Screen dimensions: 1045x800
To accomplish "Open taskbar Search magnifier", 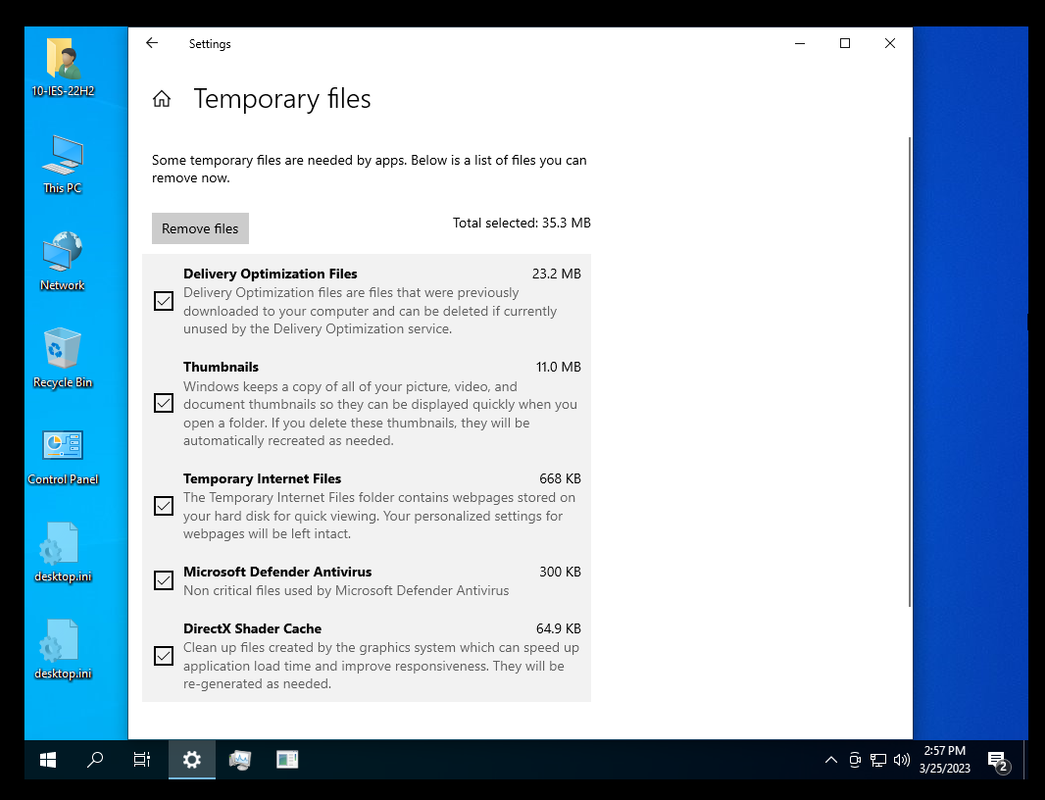I will pyautogui.click(x=95, y=759).
